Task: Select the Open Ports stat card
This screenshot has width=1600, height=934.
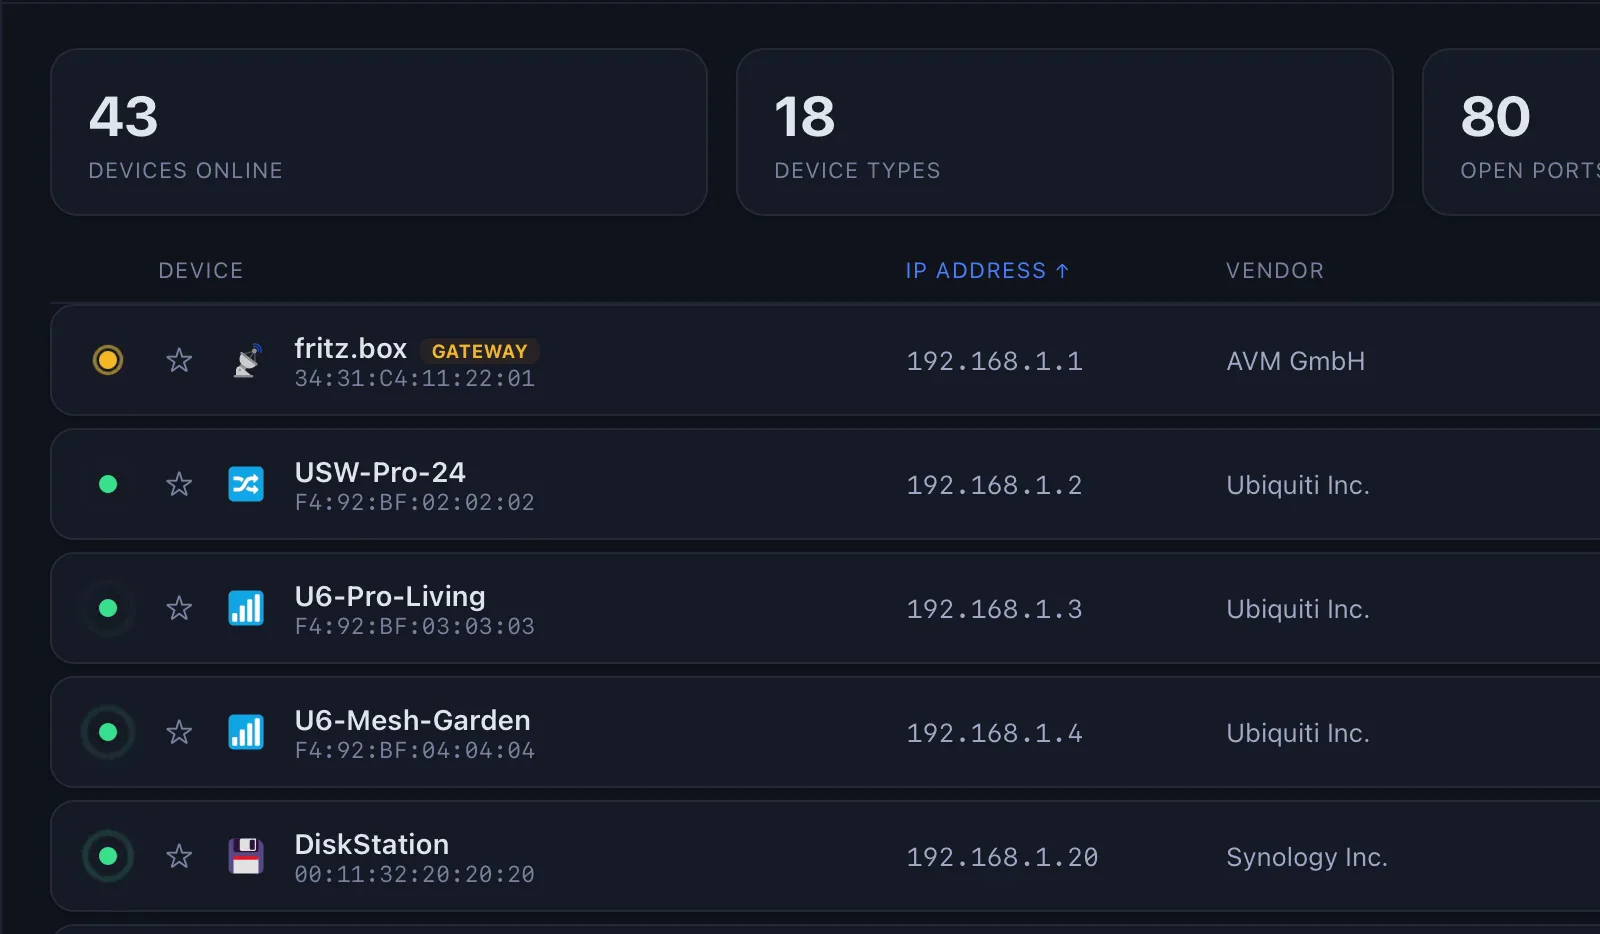Action: 1512,132
